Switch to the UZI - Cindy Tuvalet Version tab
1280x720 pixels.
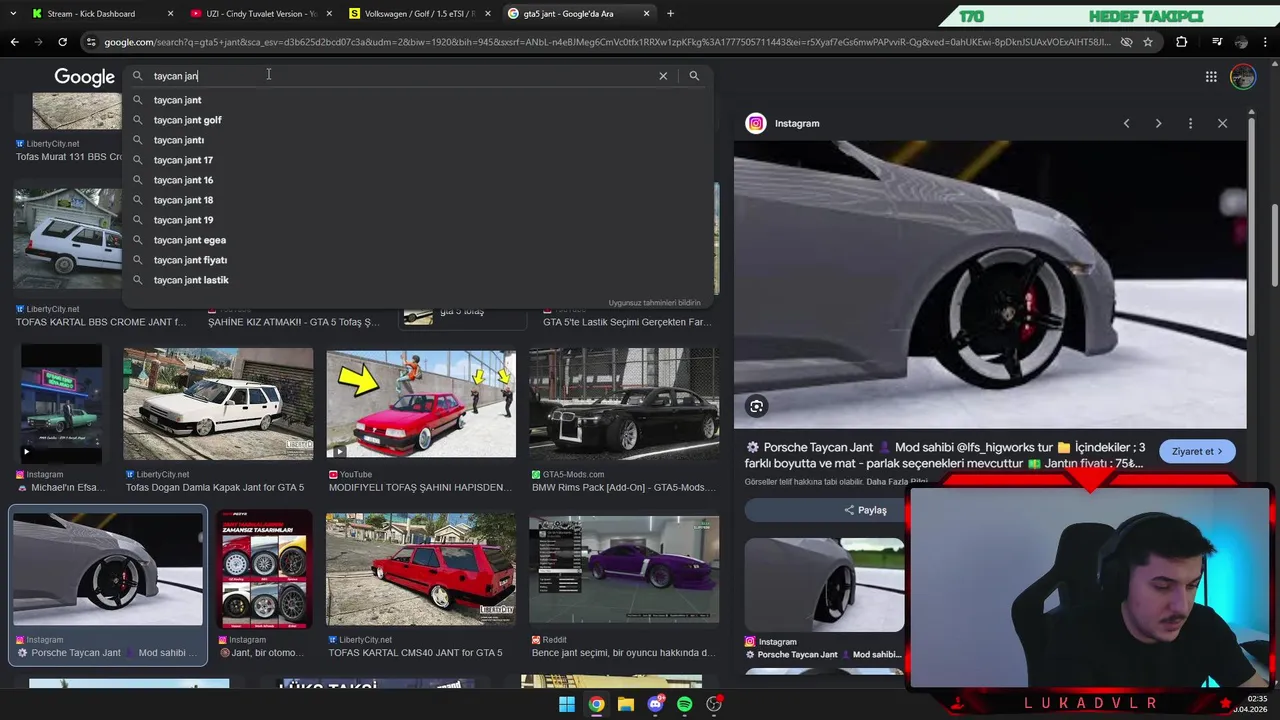pyautogui.click(x=260, y=14)
